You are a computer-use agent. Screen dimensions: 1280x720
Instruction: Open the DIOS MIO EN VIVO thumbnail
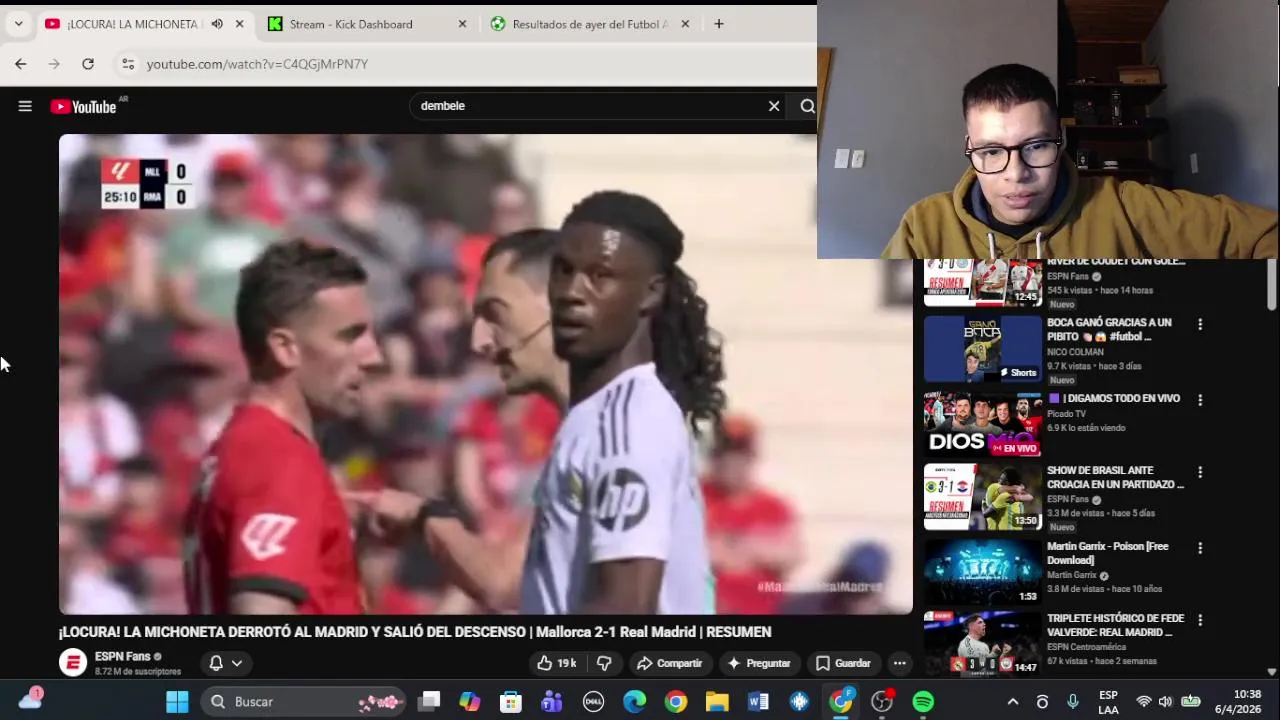pos(983,424)
